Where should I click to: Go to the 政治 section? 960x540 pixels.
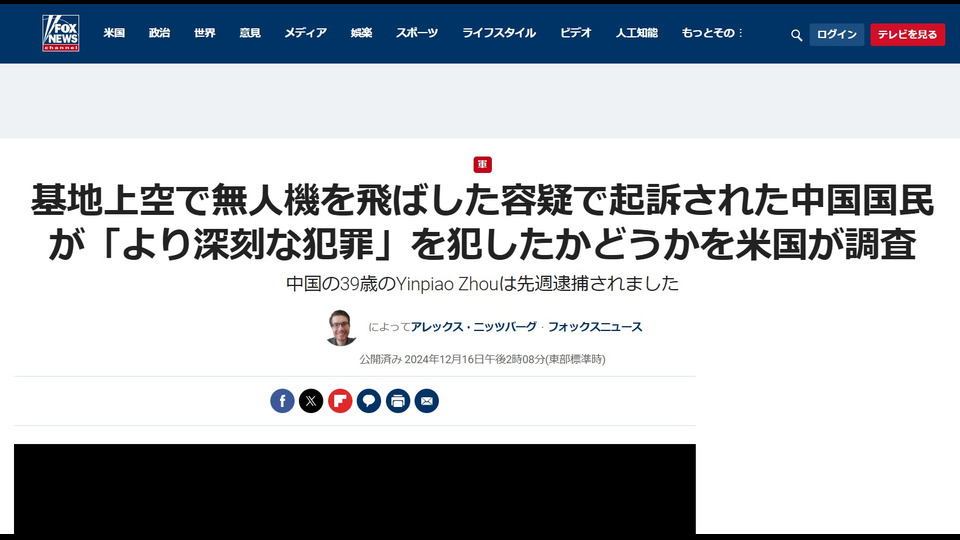click(x=159, y=33)
